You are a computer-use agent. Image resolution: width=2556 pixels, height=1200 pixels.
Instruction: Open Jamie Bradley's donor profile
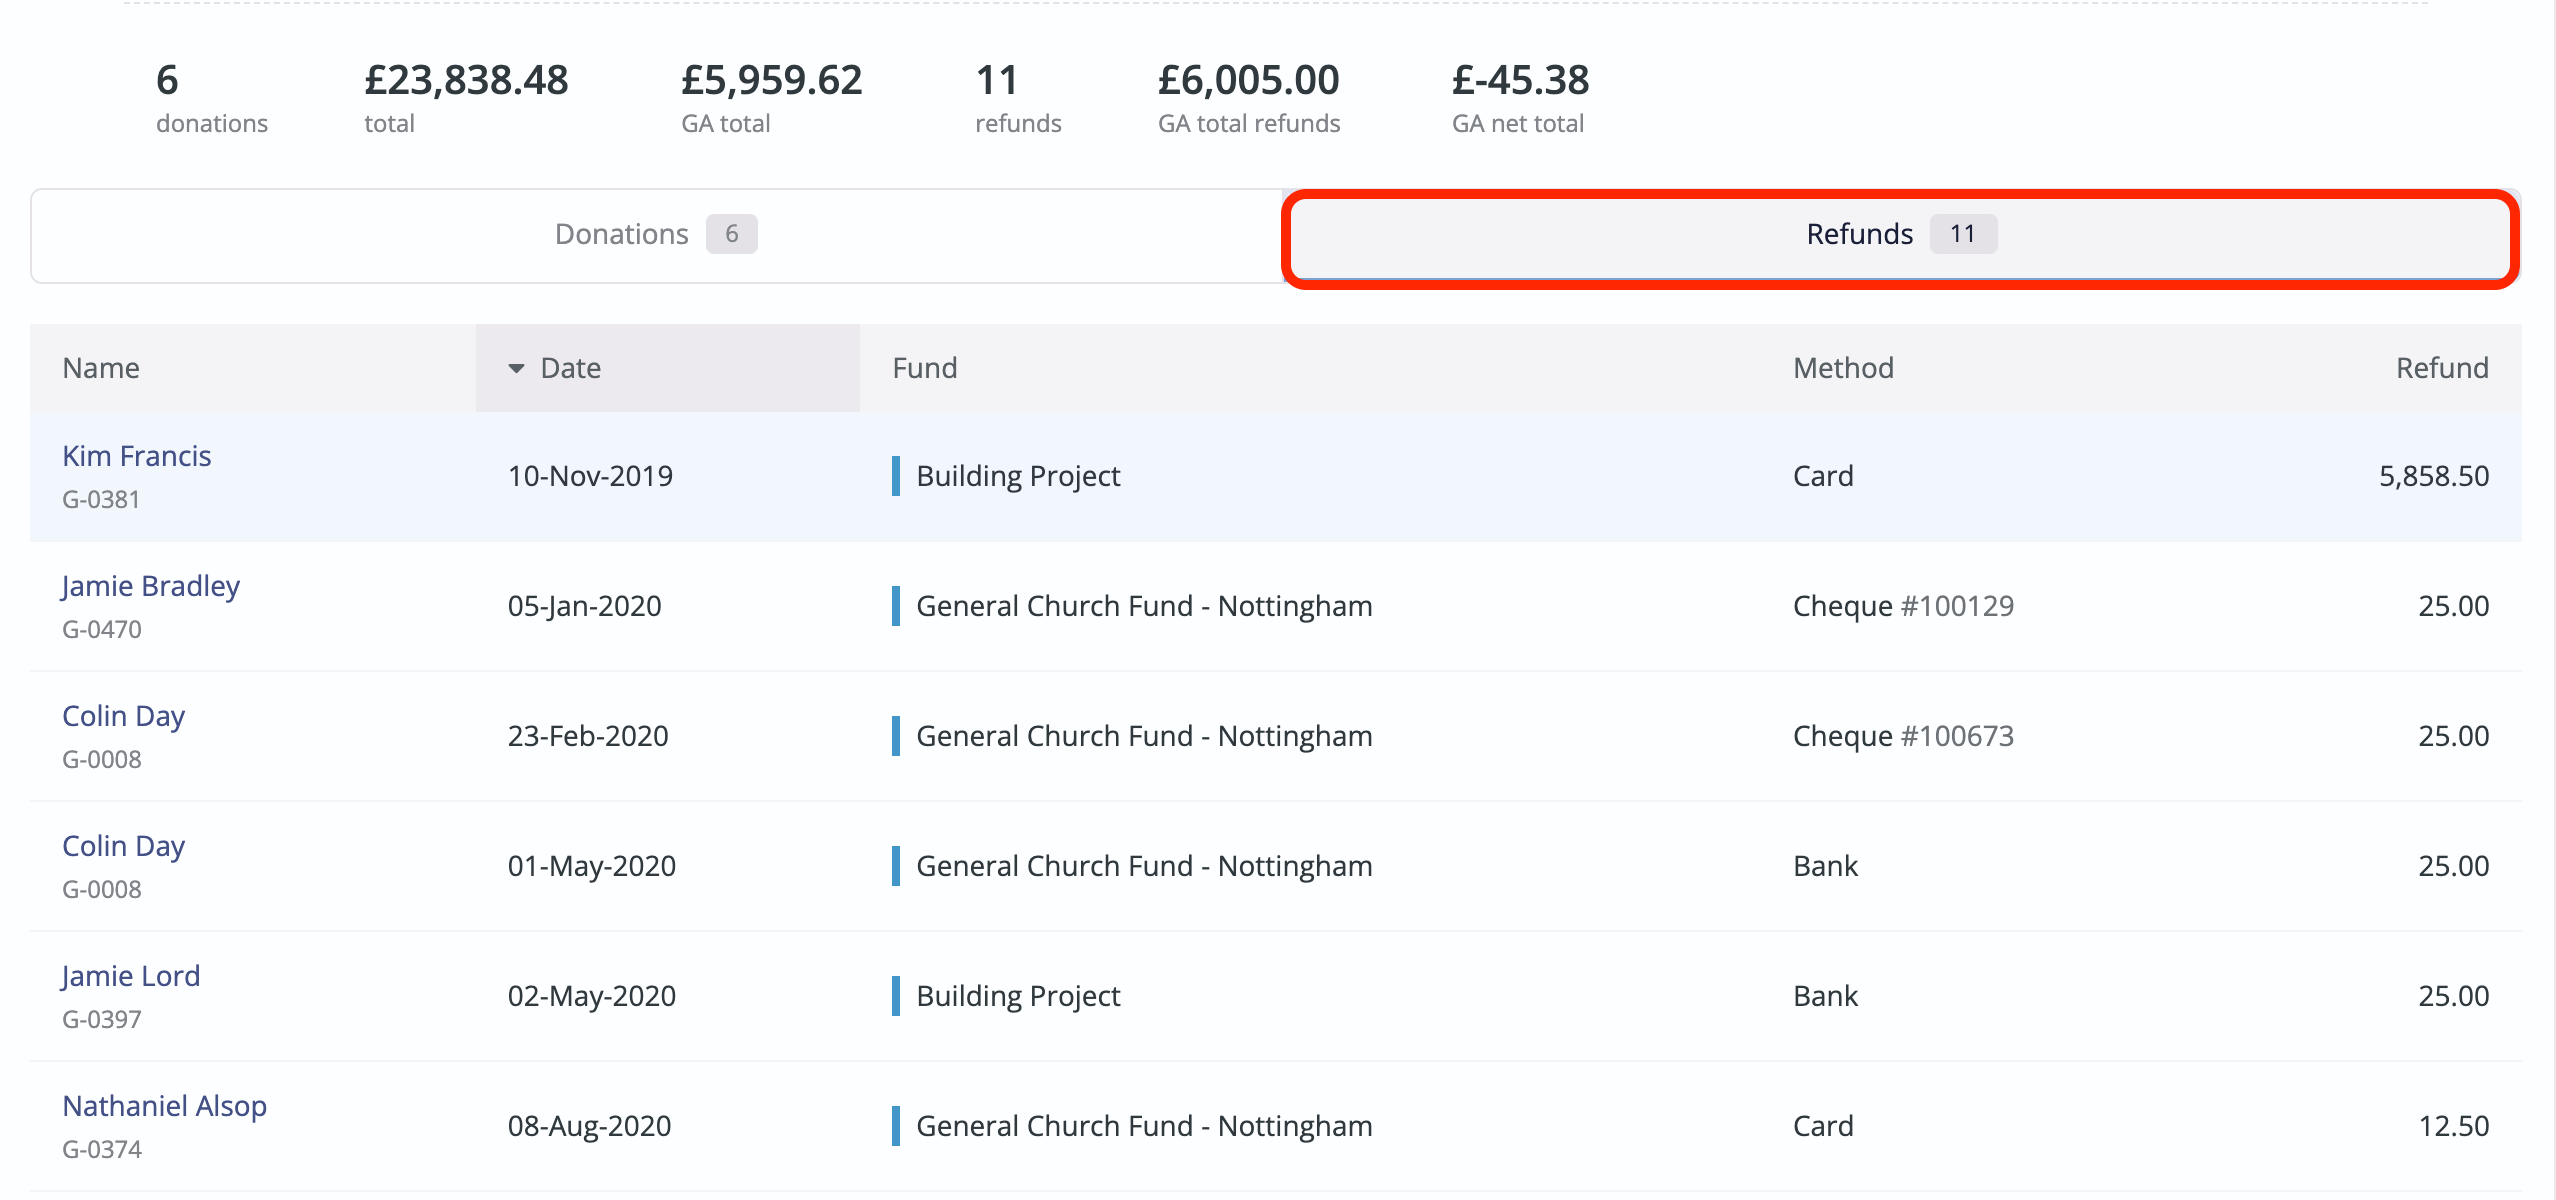pos(150,586)
